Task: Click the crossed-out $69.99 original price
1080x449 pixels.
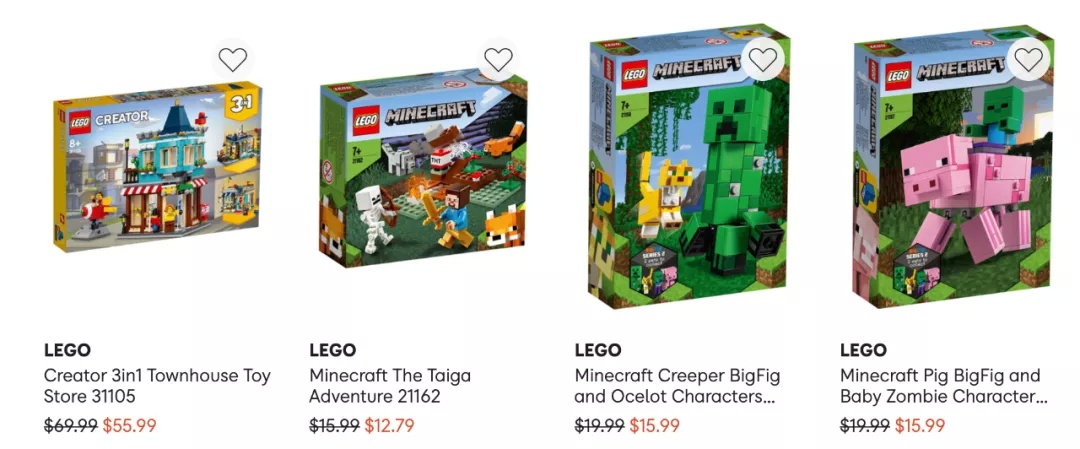Action: [71, 426]
